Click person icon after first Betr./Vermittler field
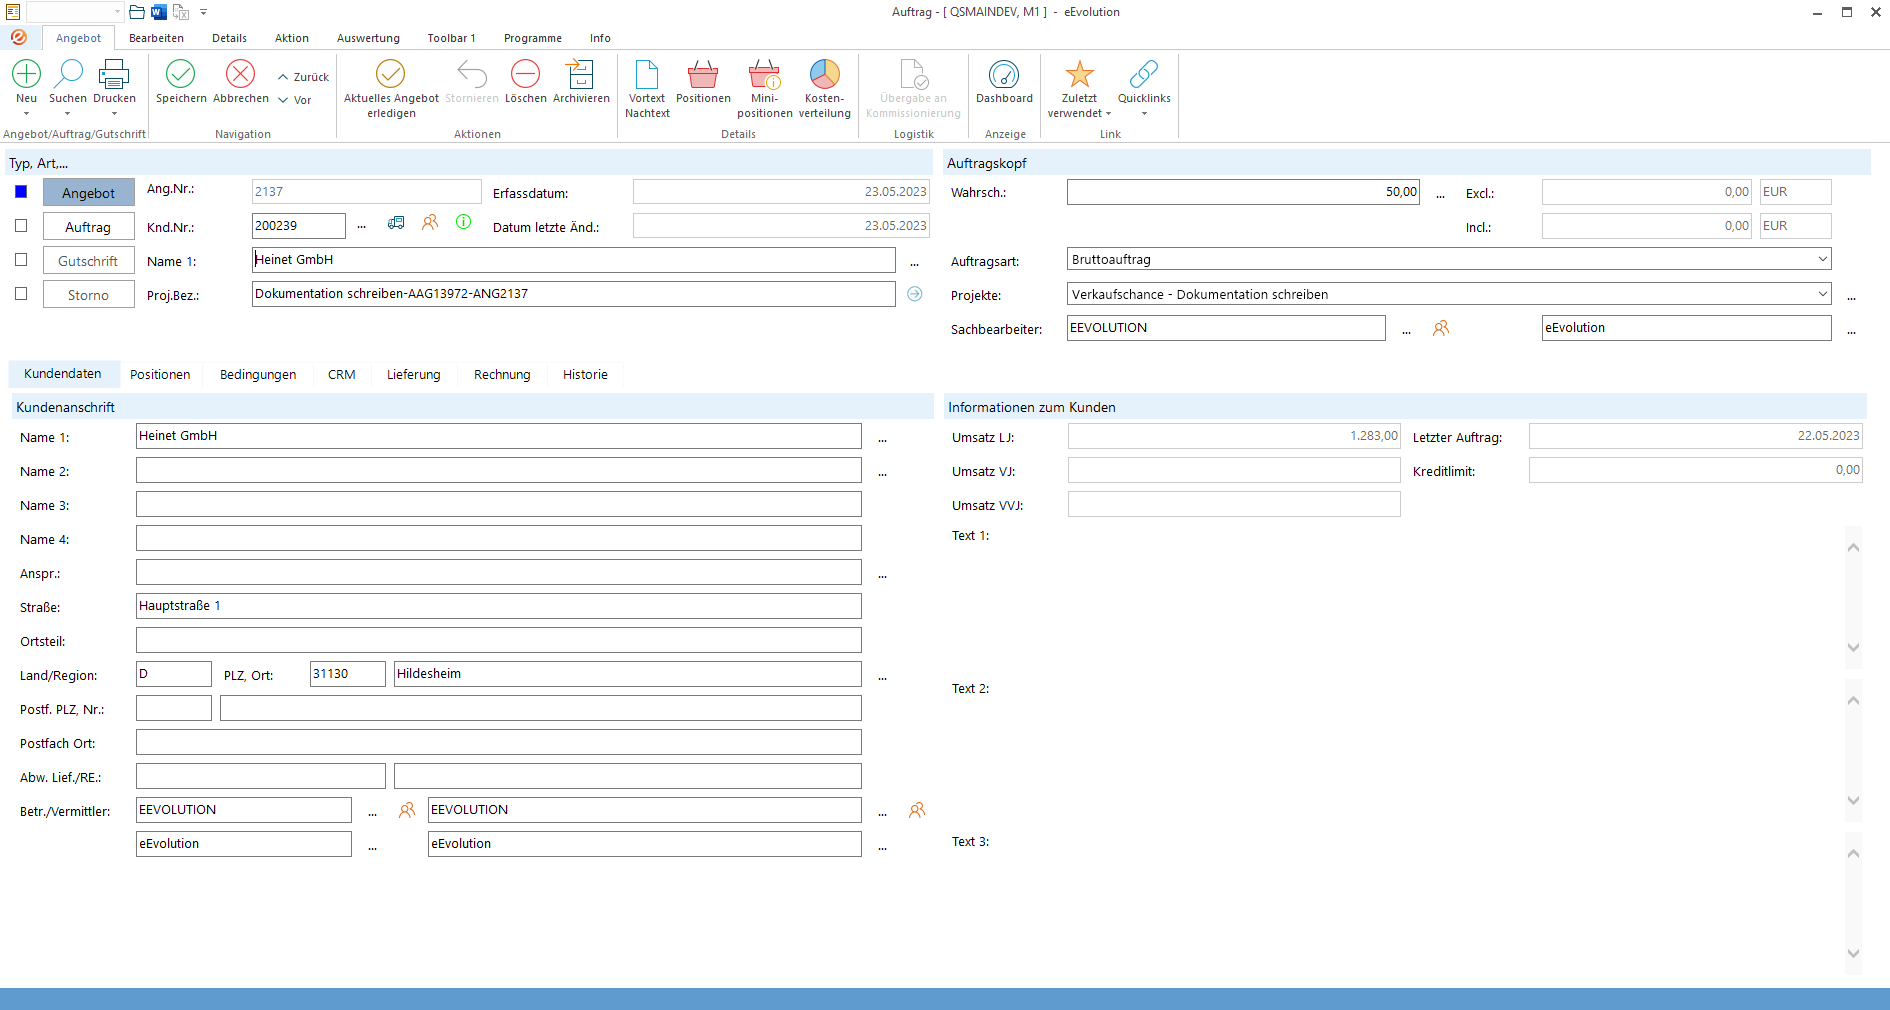Screen dimensions: 1890x1010 click(x=407, y=810)
